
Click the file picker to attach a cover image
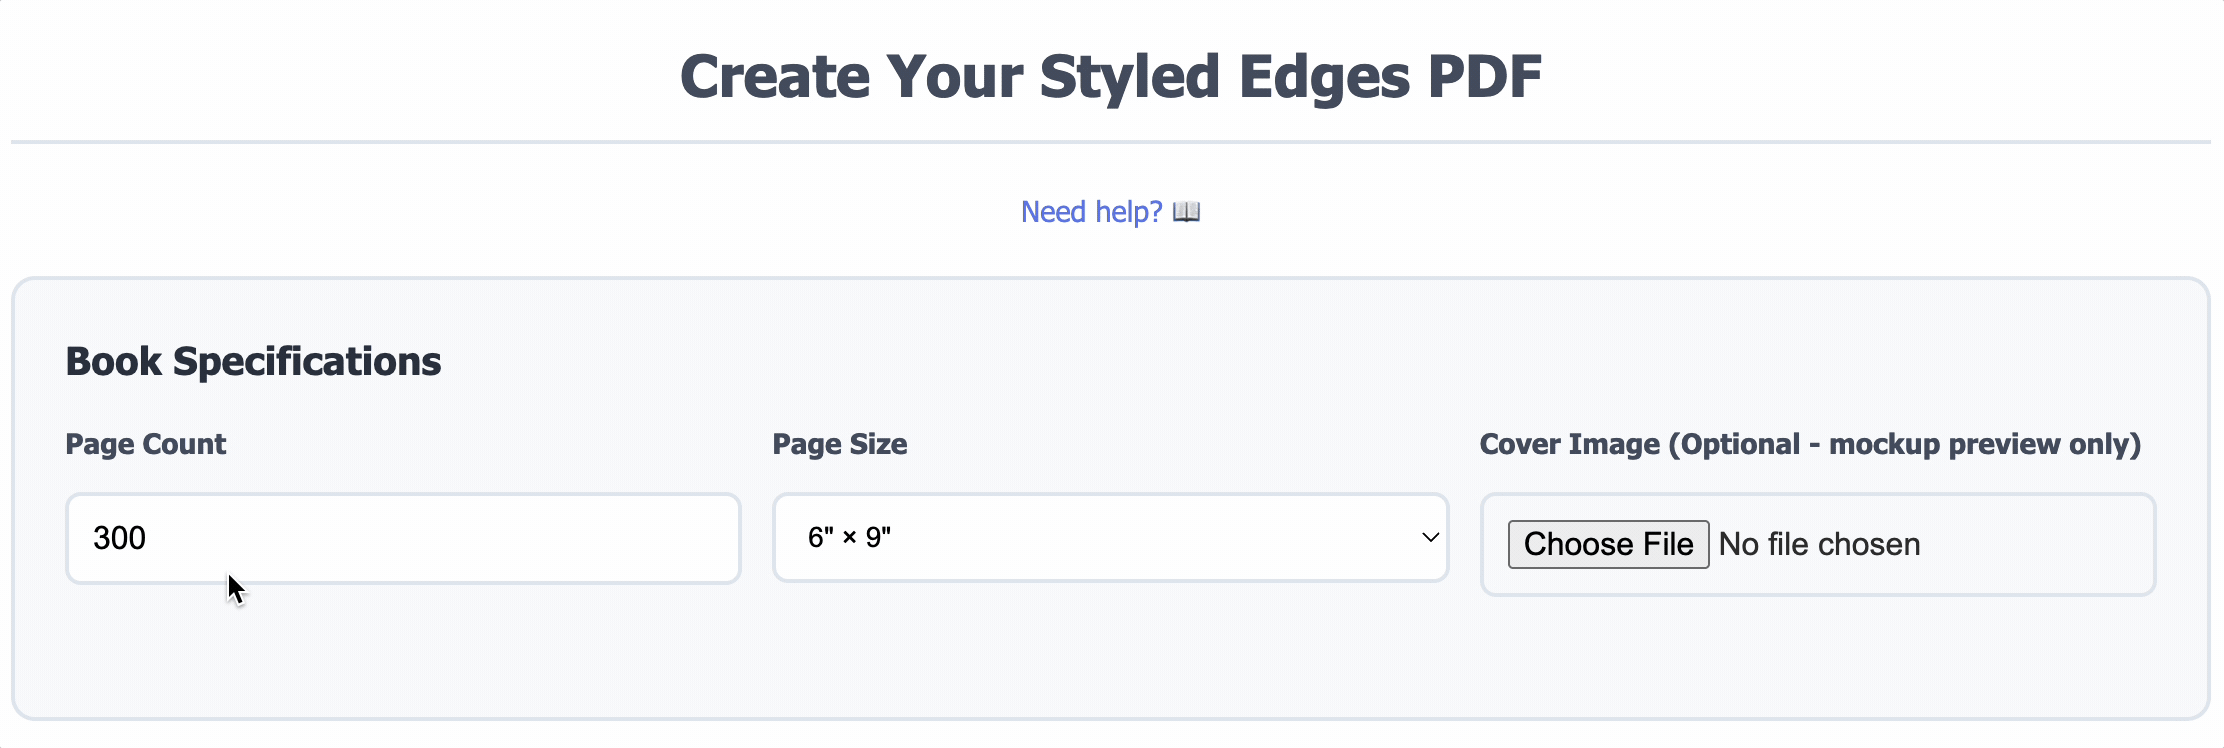point(1607,543)
